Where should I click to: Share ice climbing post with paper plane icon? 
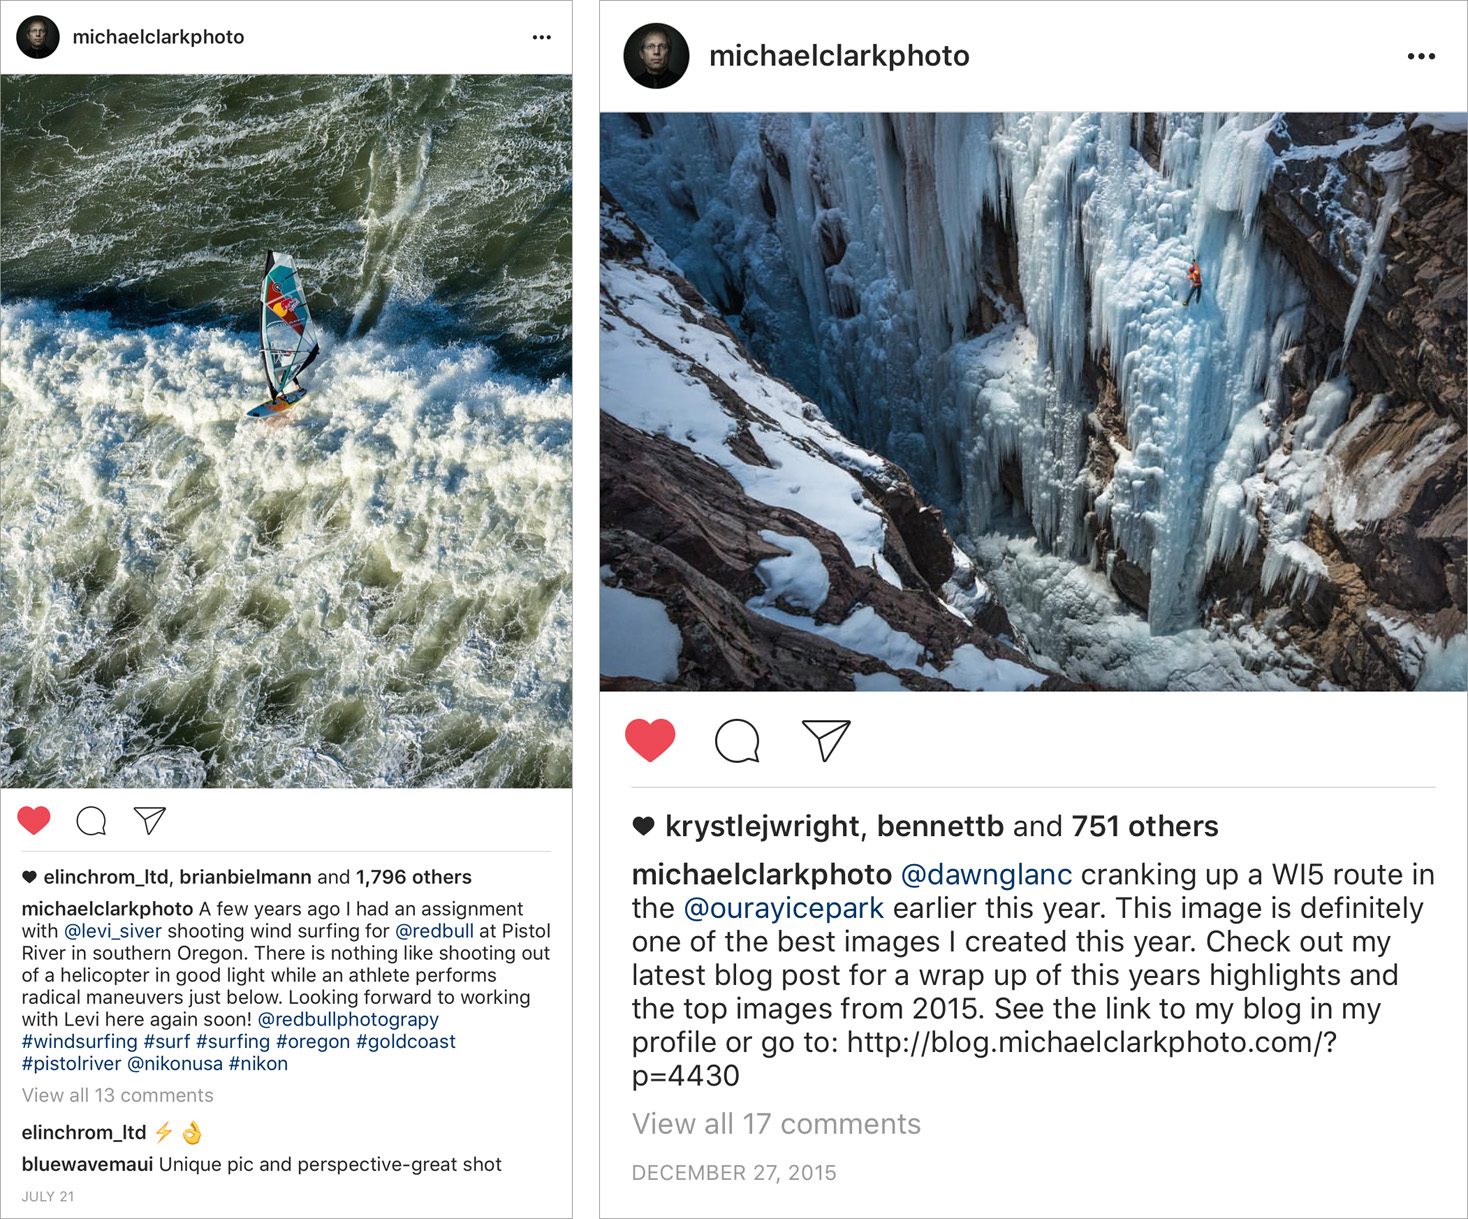[826, 741]
